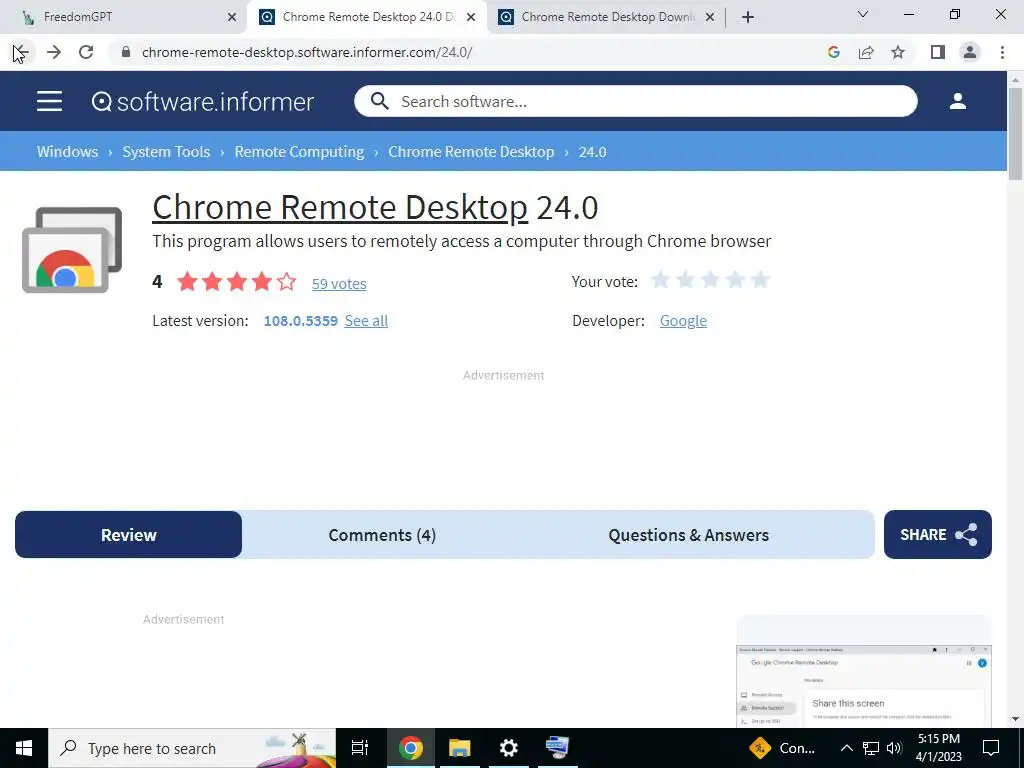
Task: Open the computer app on taskbar
Action: click(557, 748)
